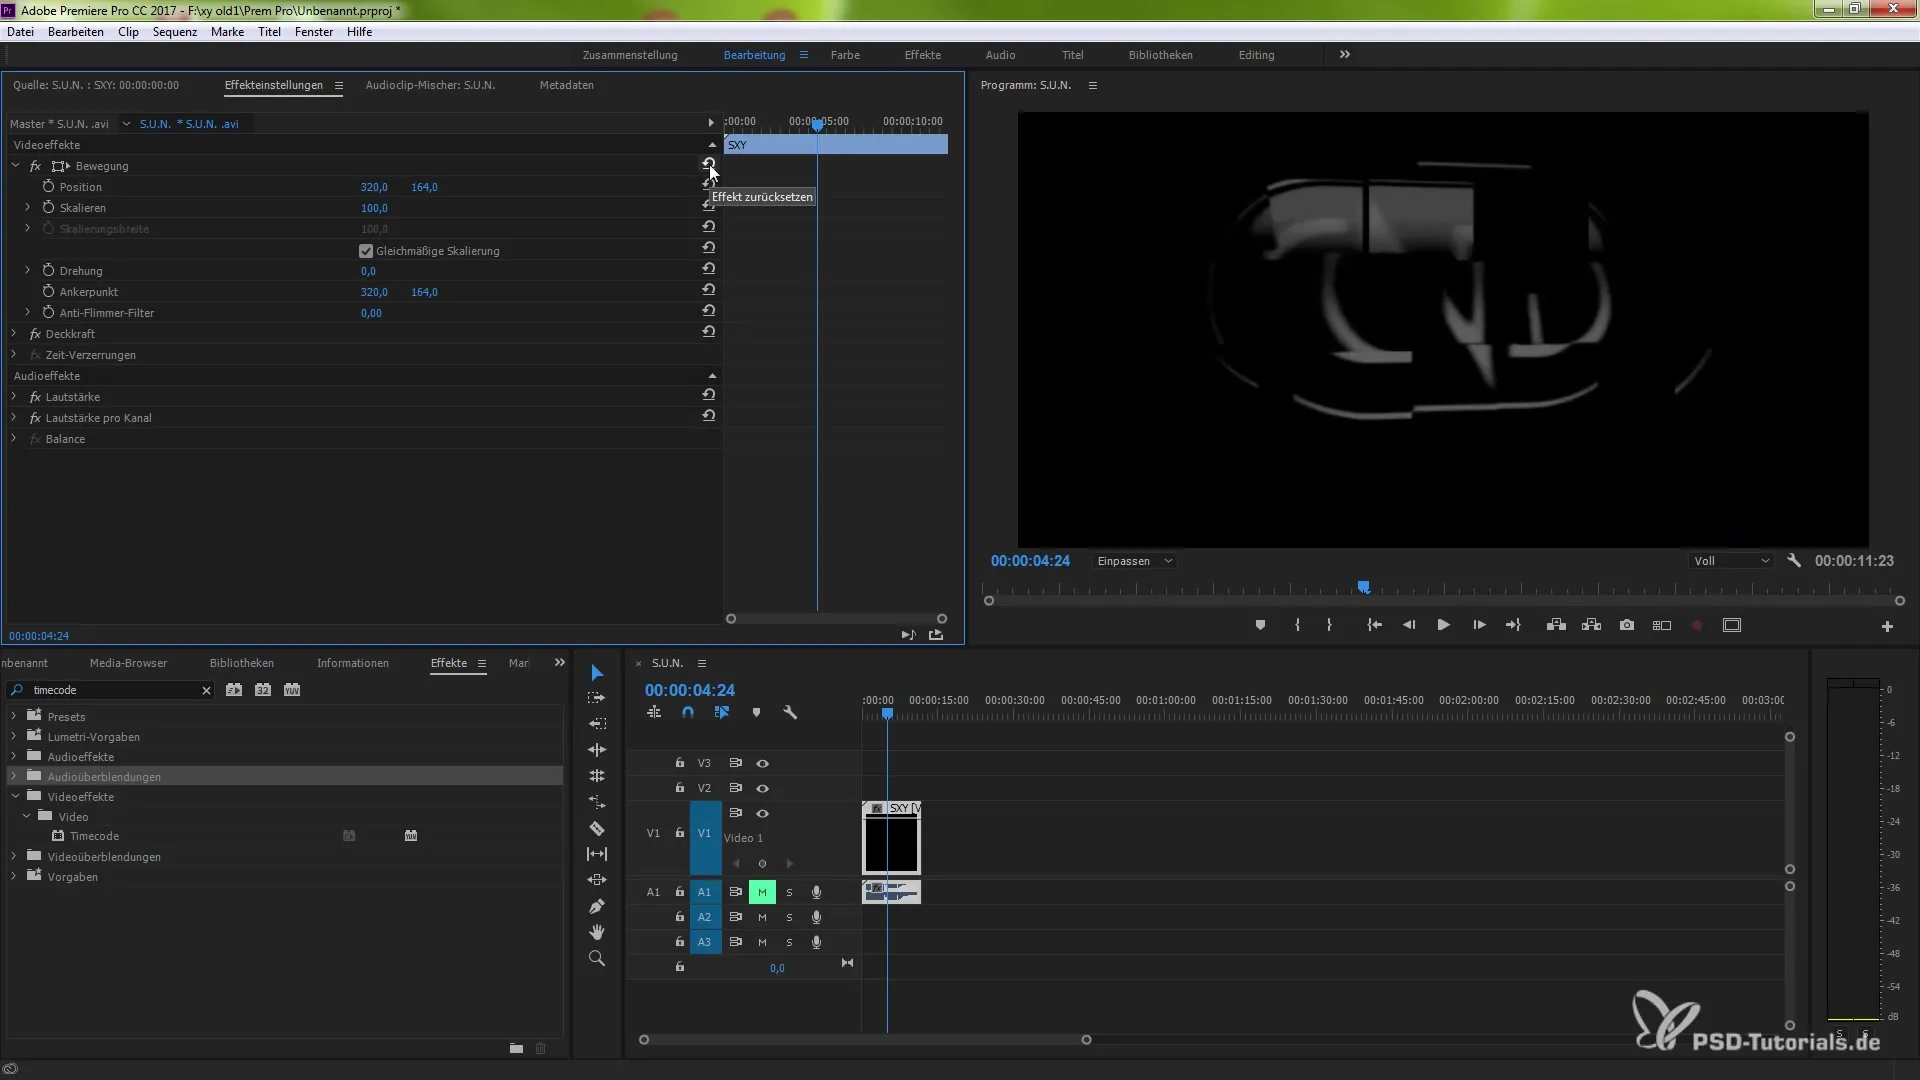Click Mark In bracket button
Viewport: 1920px width, 1080px height.
(x=1297, y=625)
